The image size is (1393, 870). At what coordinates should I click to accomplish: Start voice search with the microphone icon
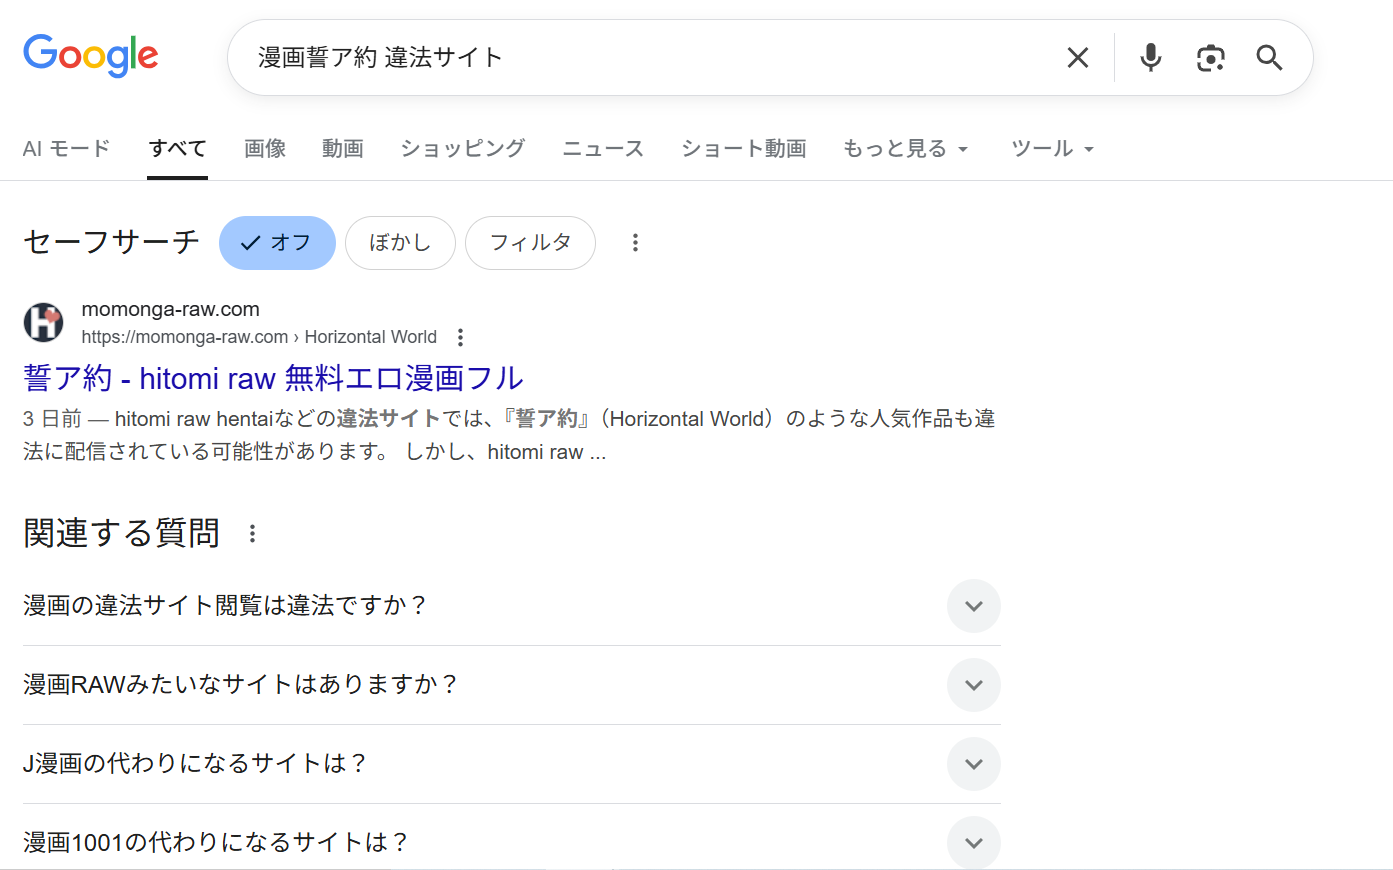tap(1150, 57)
